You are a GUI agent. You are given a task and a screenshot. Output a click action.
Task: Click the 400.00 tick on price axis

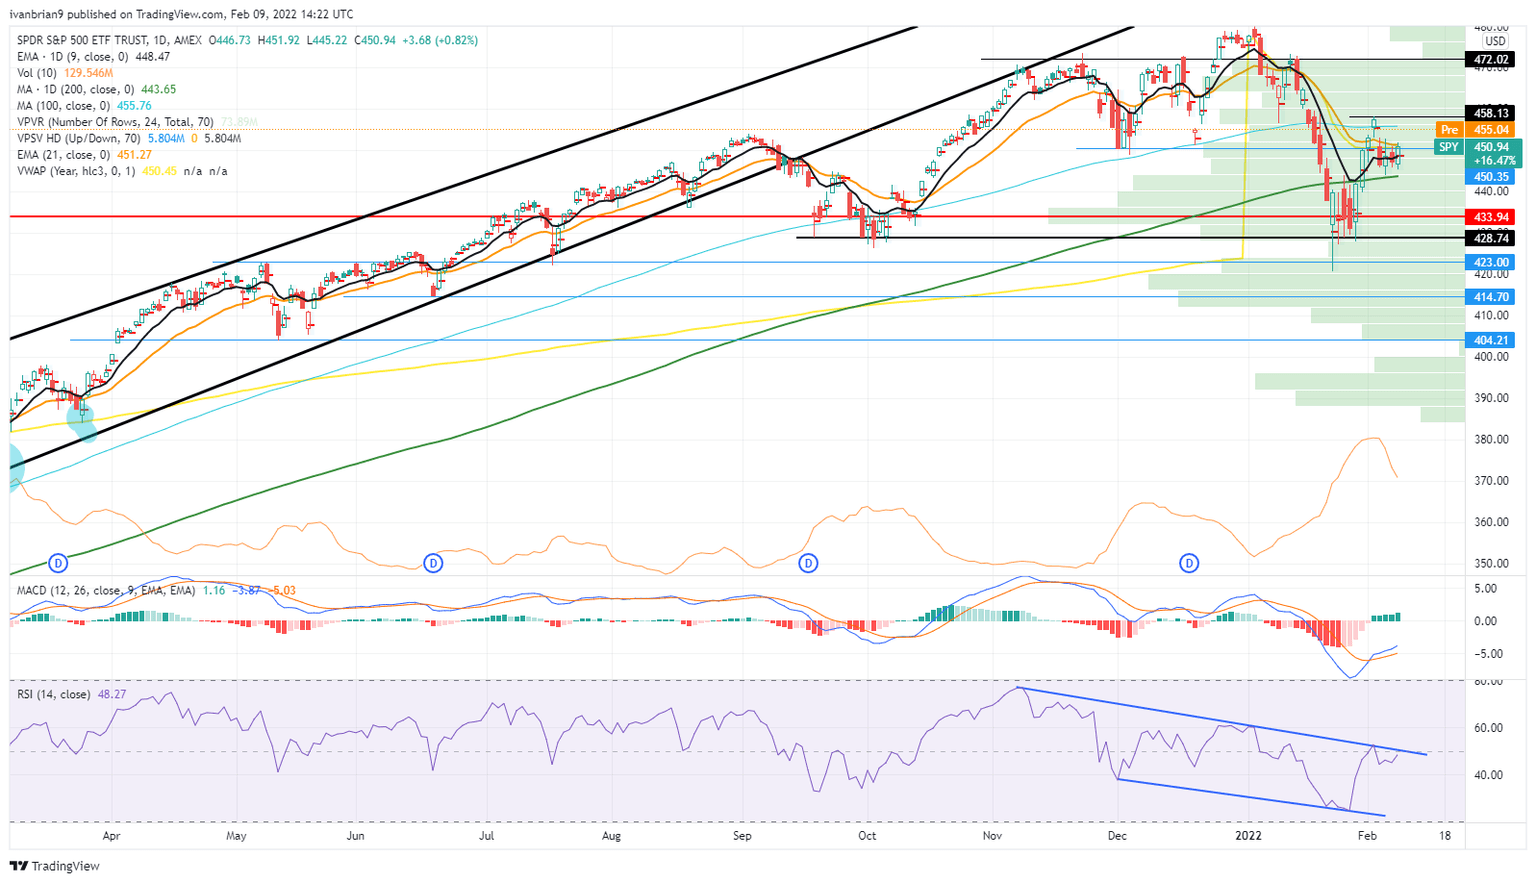tap(1490, 357)
